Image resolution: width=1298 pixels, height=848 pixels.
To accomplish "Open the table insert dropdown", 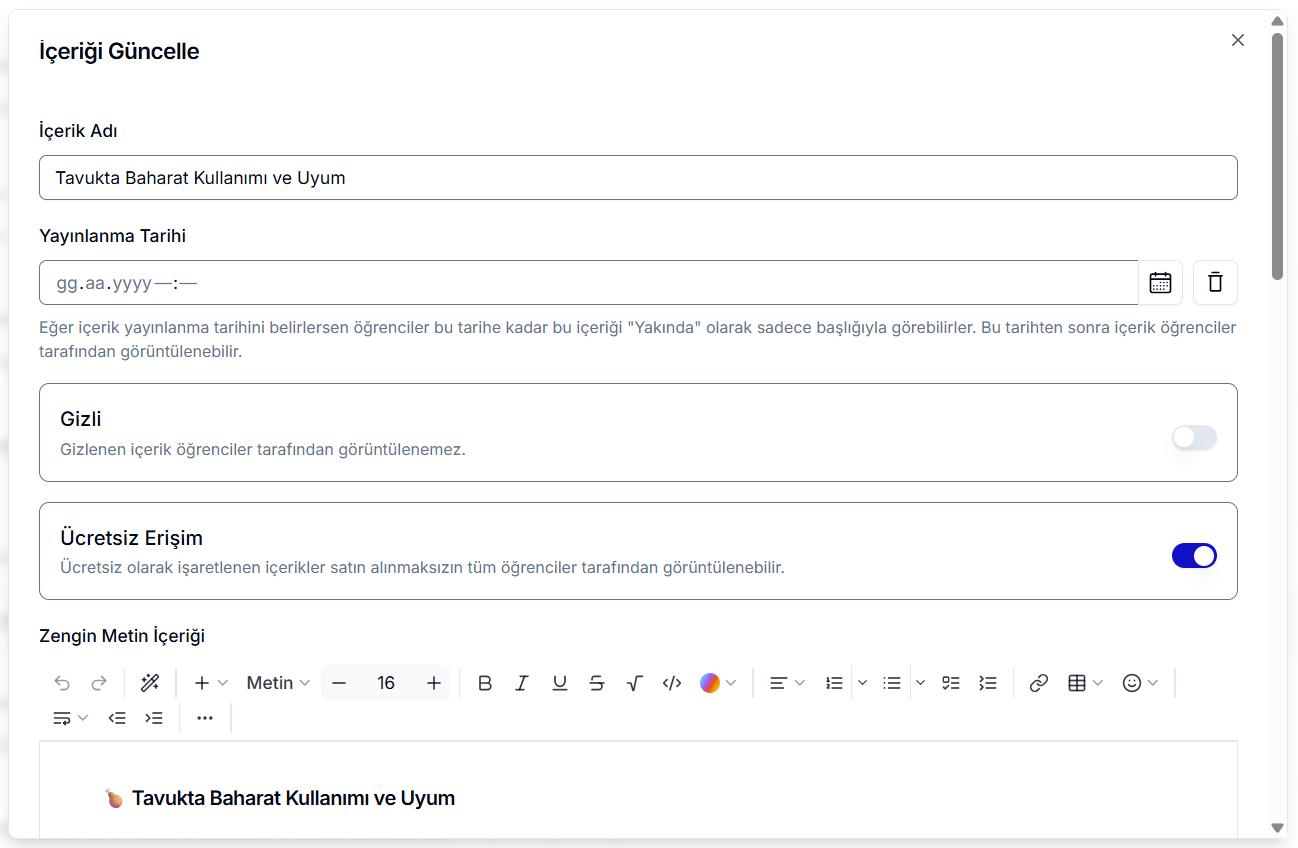I will 1085,683.
